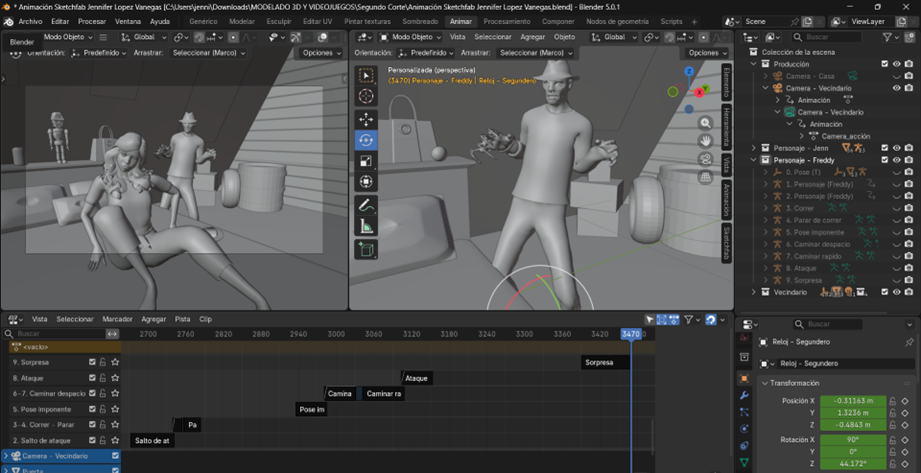
Task: Click the viewport zoom magnifier icon
Action: (x=706, y=123)
